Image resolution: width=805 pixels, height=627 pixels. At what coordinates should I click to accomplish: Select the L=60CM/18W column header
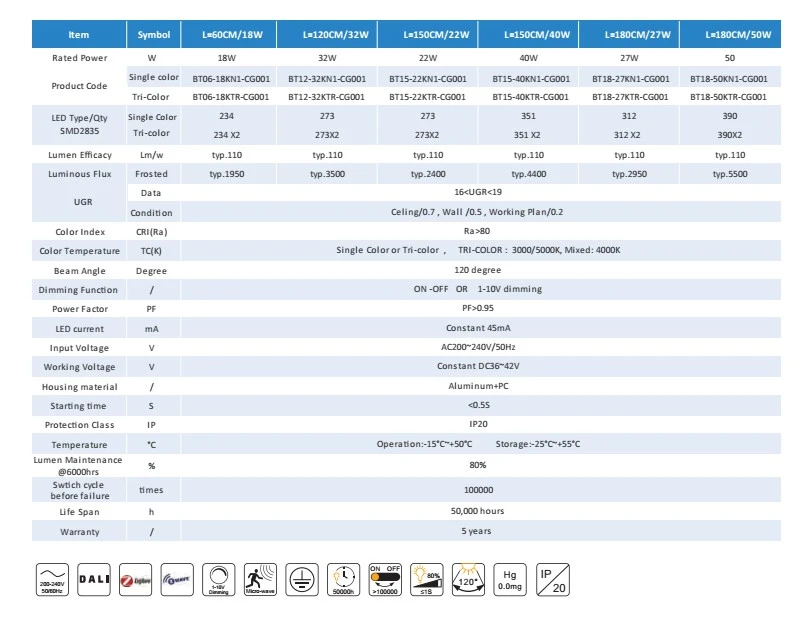pyautogui.click(x=228, y=34)
